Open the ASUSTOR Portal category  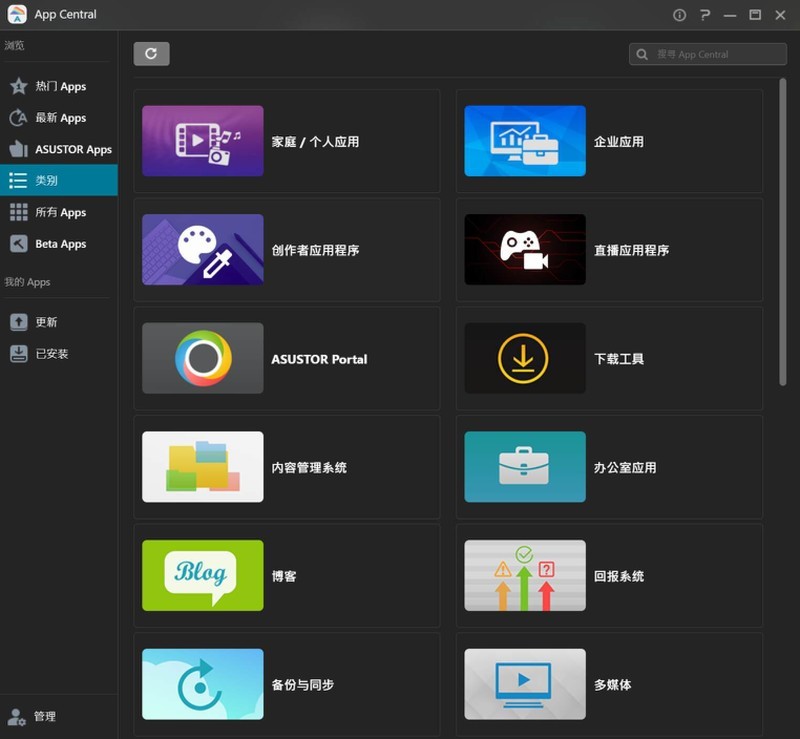[x=287, y=358]
